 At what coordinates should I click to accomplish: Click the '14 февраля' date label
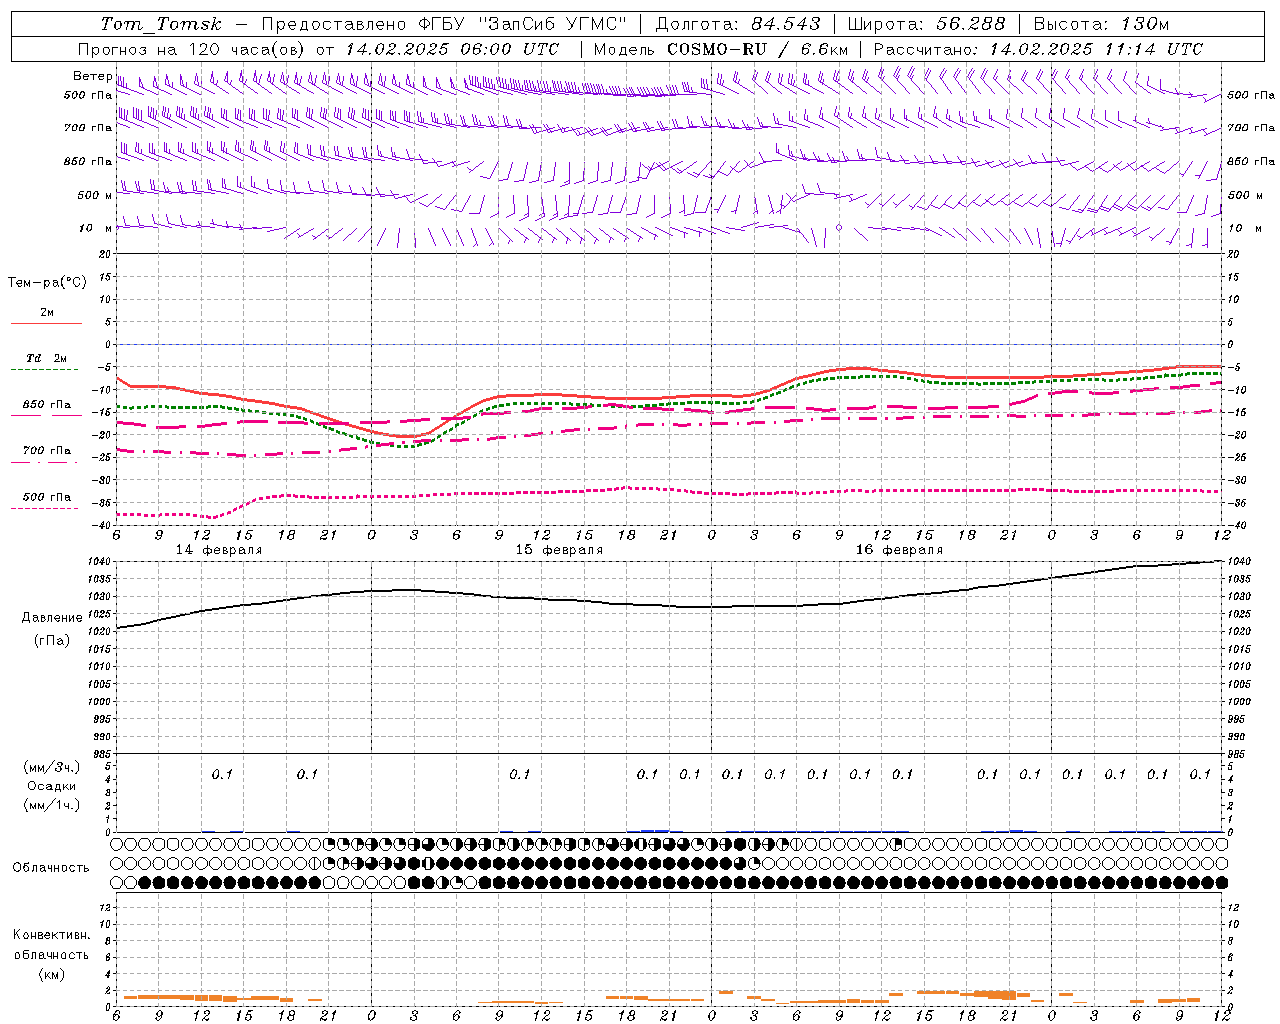click(219, 550)
